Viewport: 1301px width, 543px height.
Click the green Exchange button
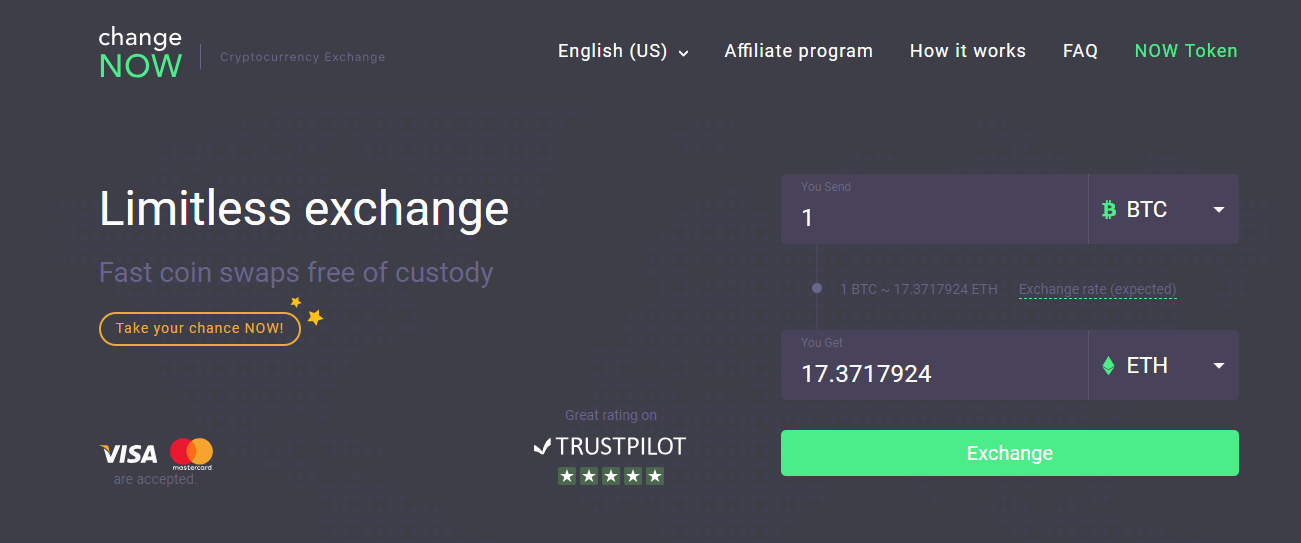click(x=1009, y=453)
